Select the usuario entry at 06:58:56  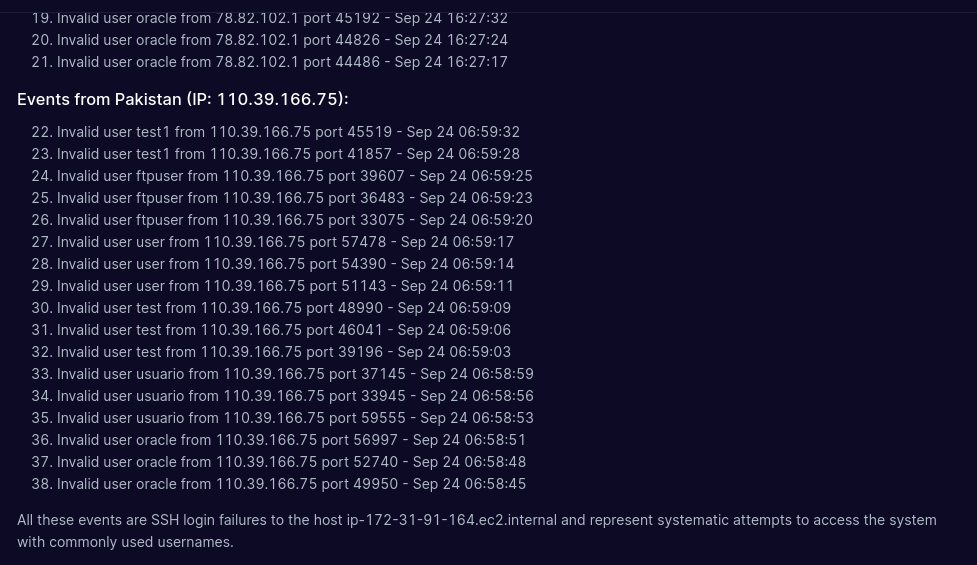pos(295,395)
